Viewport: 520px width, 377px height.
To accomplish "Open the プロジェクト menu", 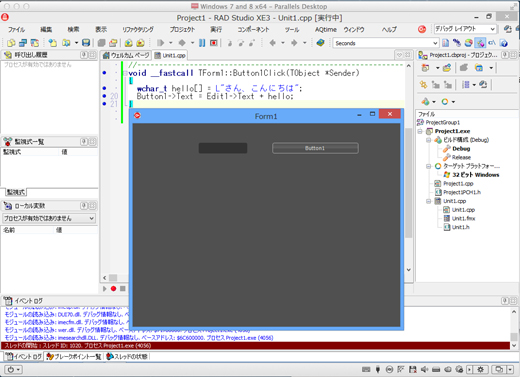I will [182, 30].
